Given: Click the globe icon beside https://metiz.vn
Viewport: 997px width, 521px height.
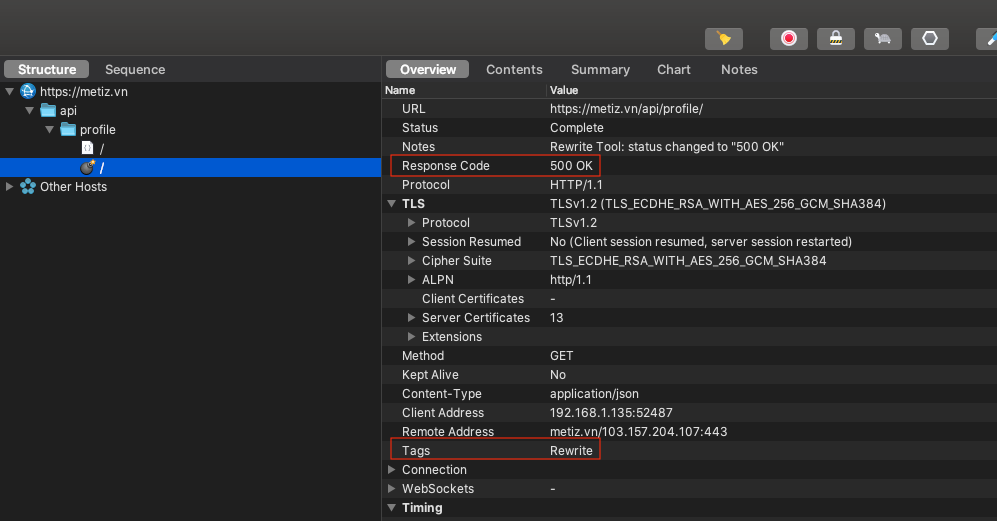Looking at the screenshot, I should pos(28,91).
